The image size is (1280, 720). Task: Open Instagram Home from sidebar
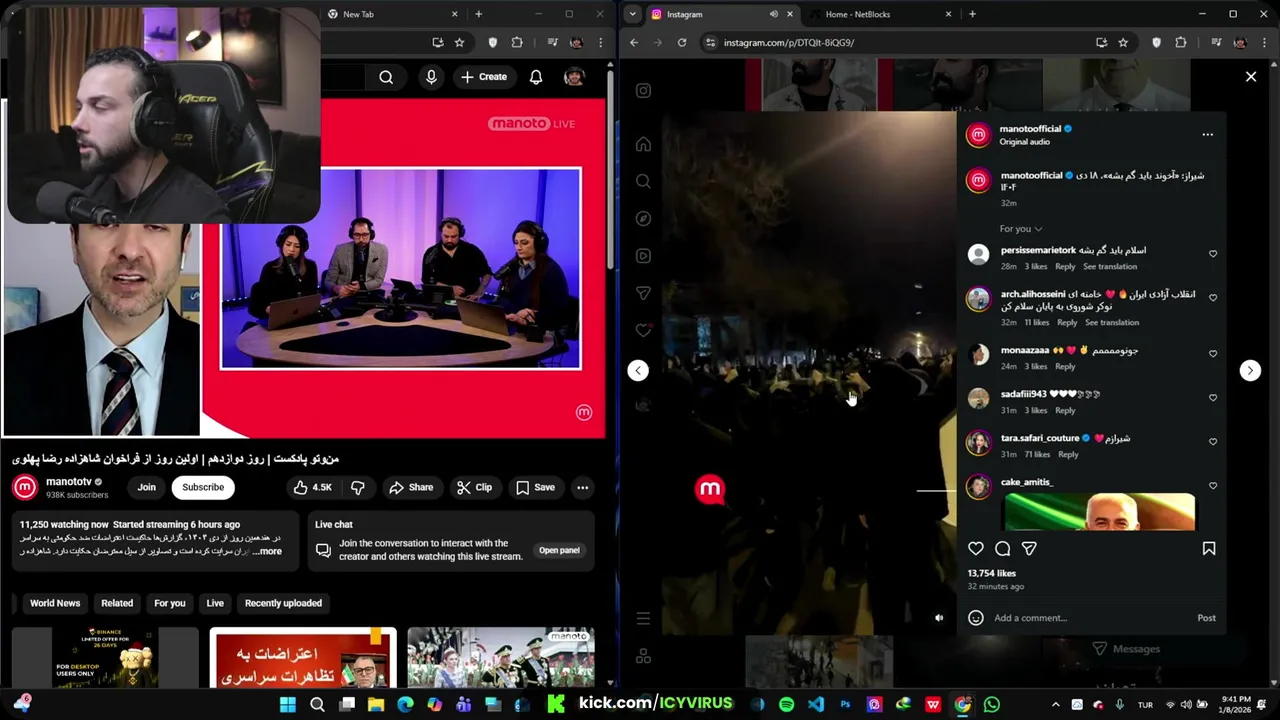643,144
